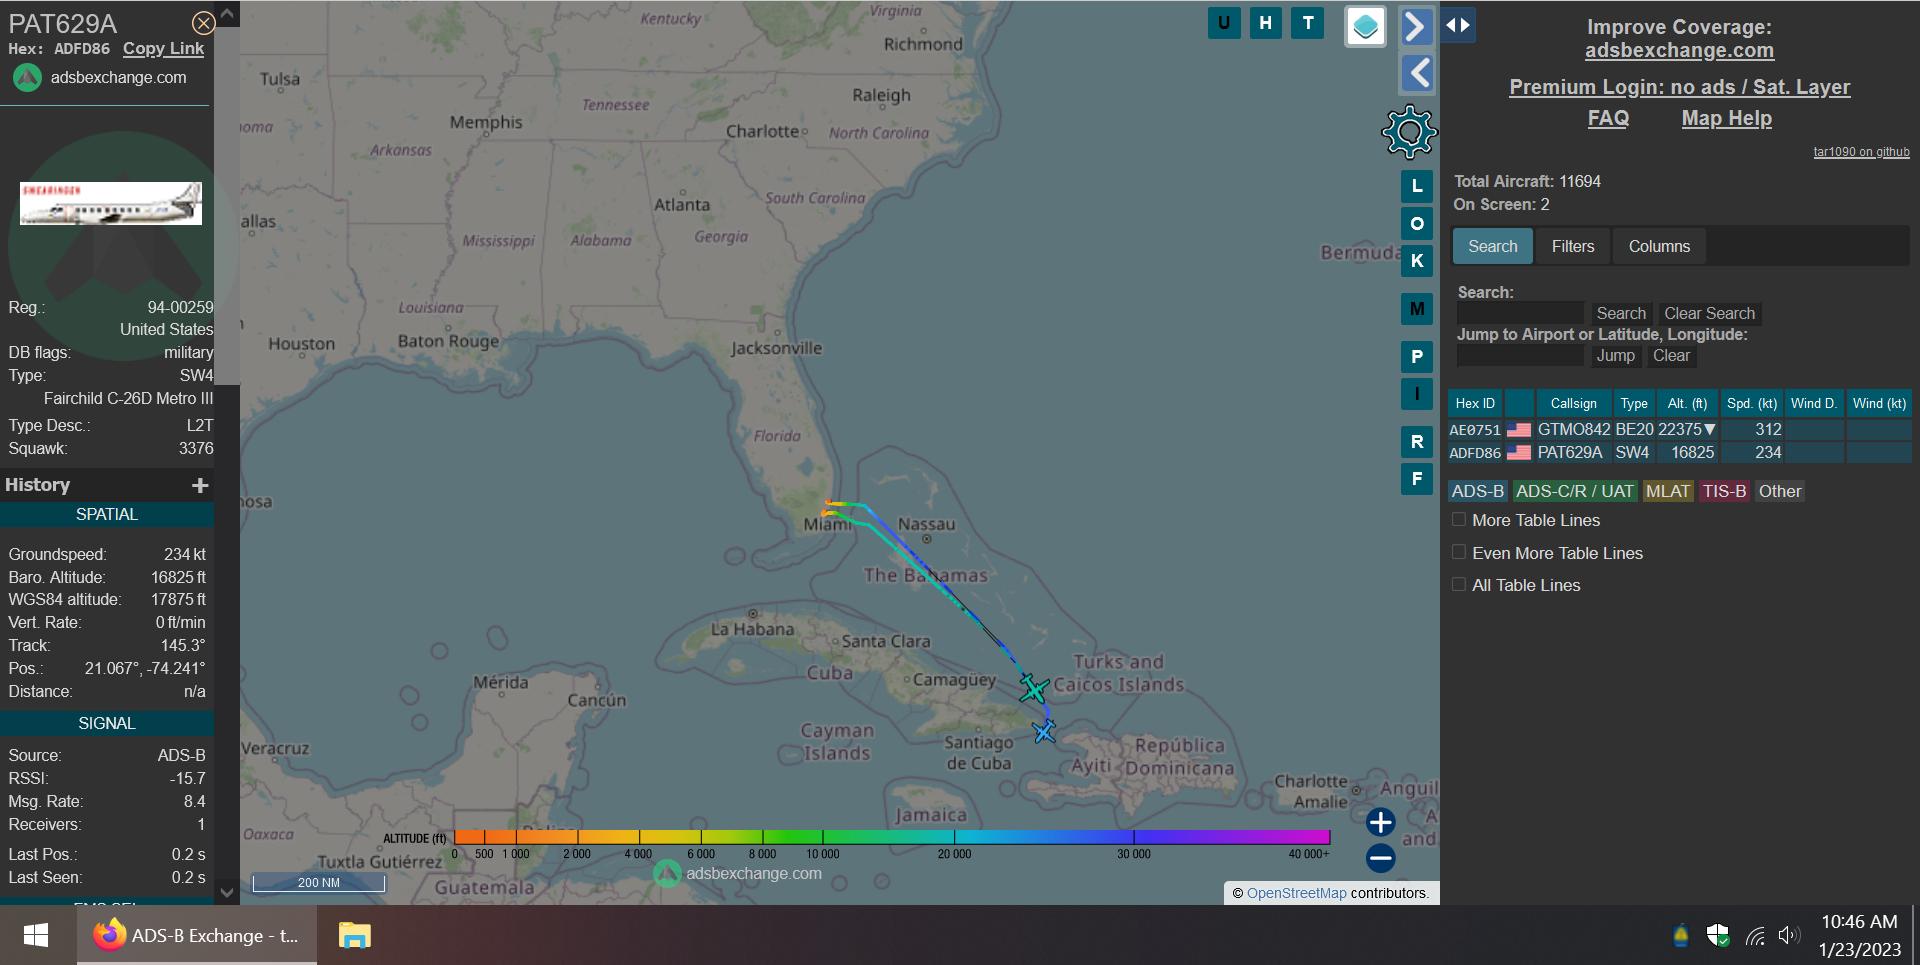Close the PAT629A aircraft info panel

pos(203,23)
